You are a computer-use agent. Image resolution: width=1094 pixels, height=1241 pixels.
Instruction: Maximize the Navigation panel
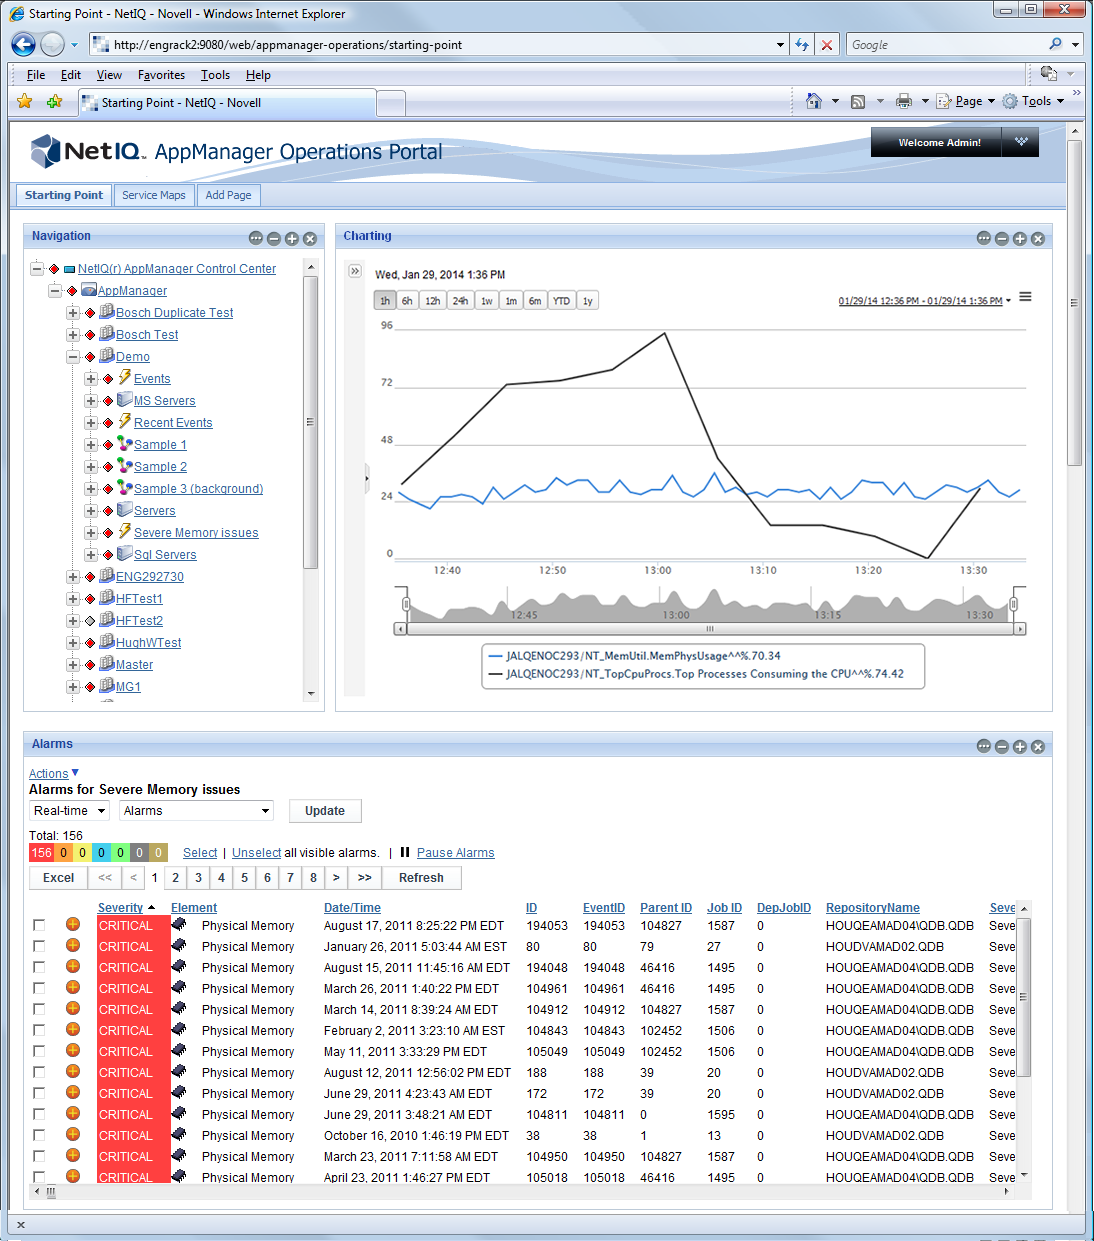(x=292, y=238)
